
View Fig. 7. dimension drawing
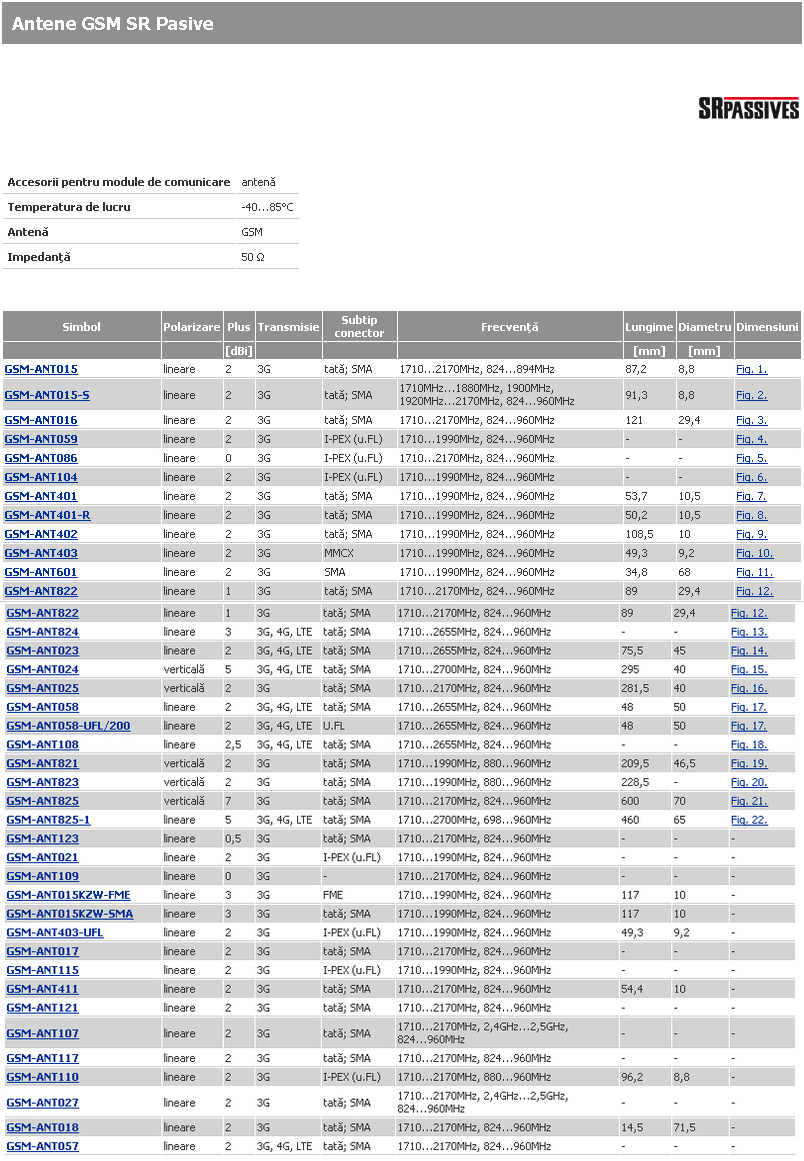tap(751, 497)
